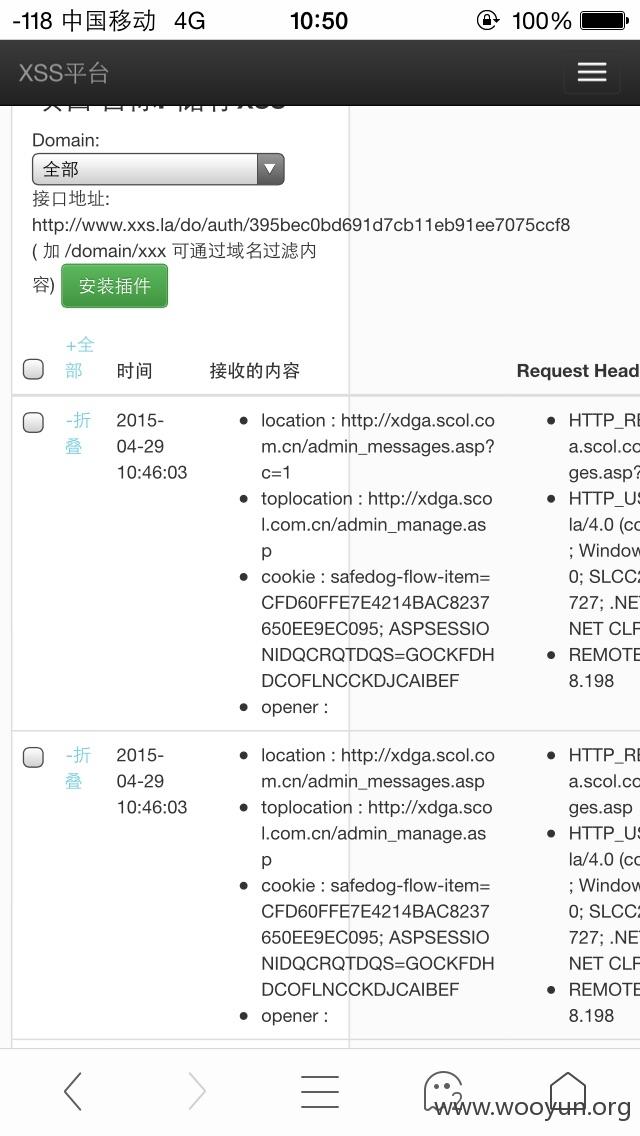Click the 时间 column header
Viewport: 640px width, 1136px height.
point(135,371)
